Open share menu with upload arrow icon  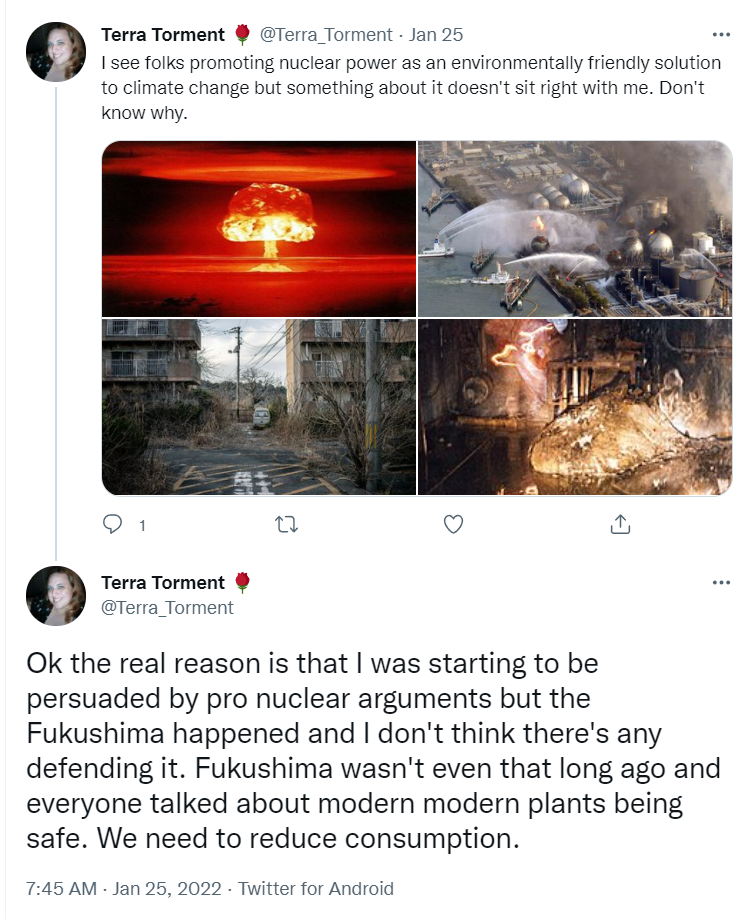[620, 524]
